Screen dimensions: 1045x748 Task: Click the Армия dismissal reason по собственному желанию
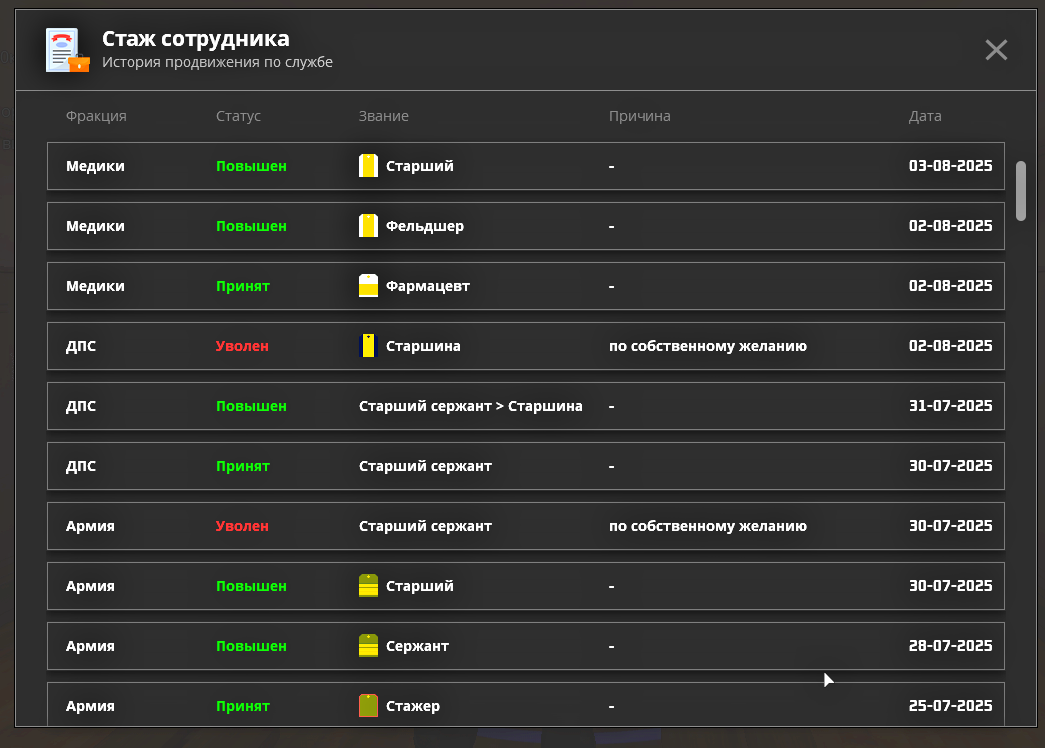coord(708,526)
